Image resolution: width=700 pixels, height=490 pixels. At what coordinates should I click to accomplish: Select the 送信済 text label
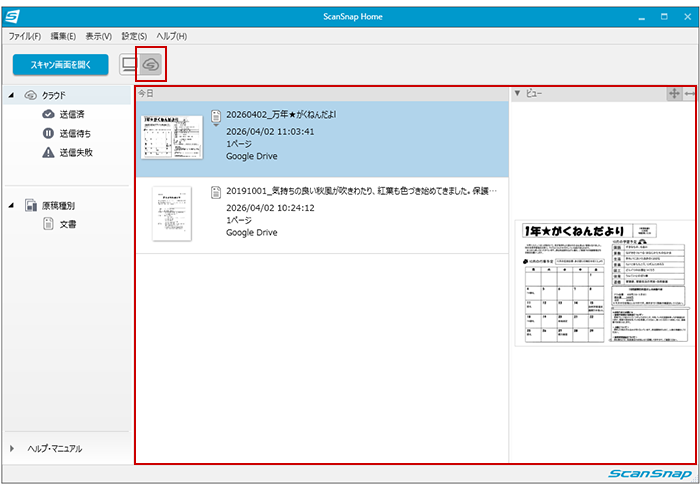click(72, 115)
